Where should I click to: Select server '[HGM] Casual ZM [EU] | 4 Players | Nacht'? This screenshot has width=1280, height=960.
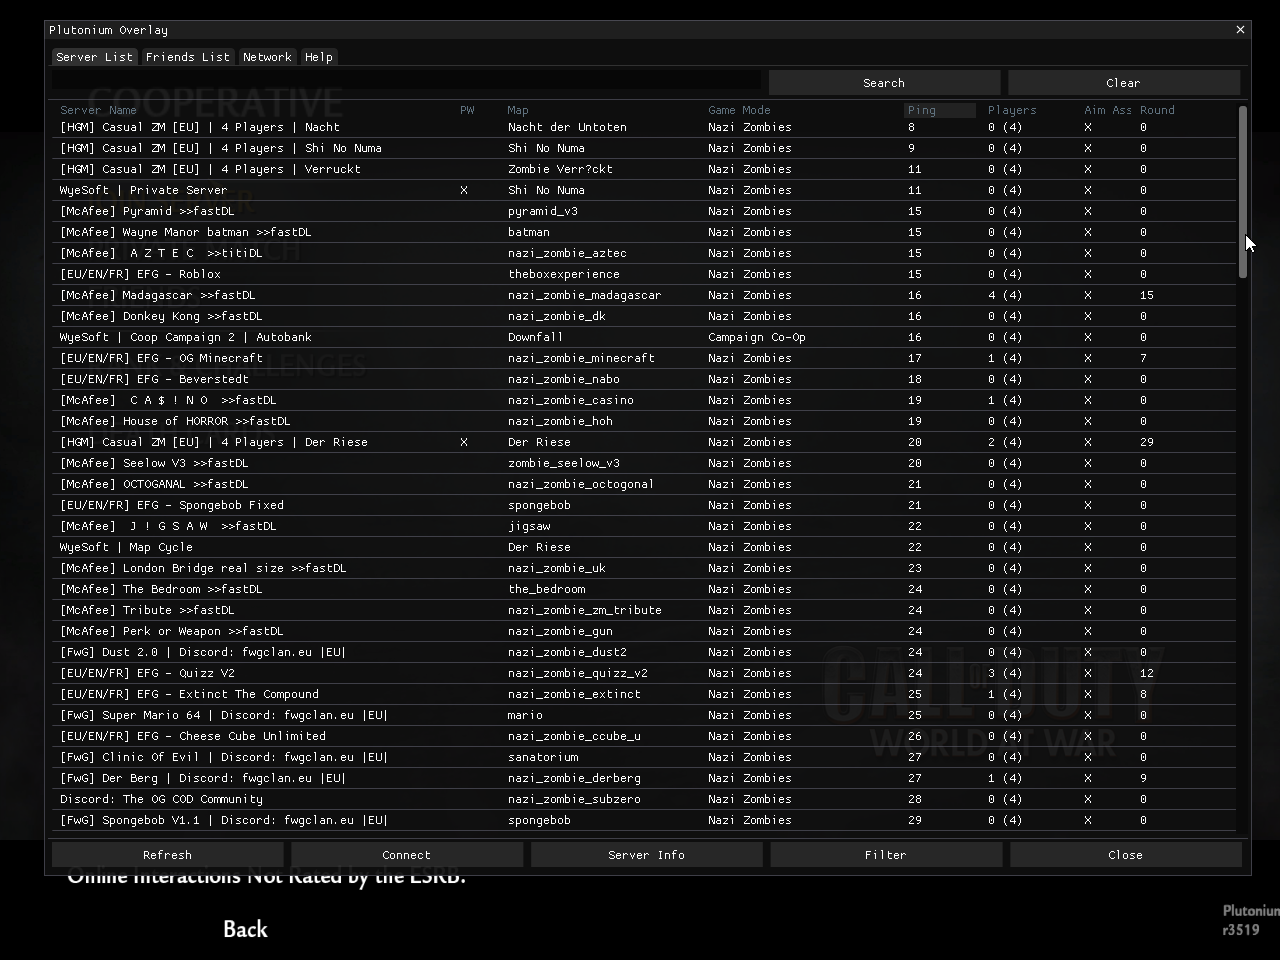(644, 127)
